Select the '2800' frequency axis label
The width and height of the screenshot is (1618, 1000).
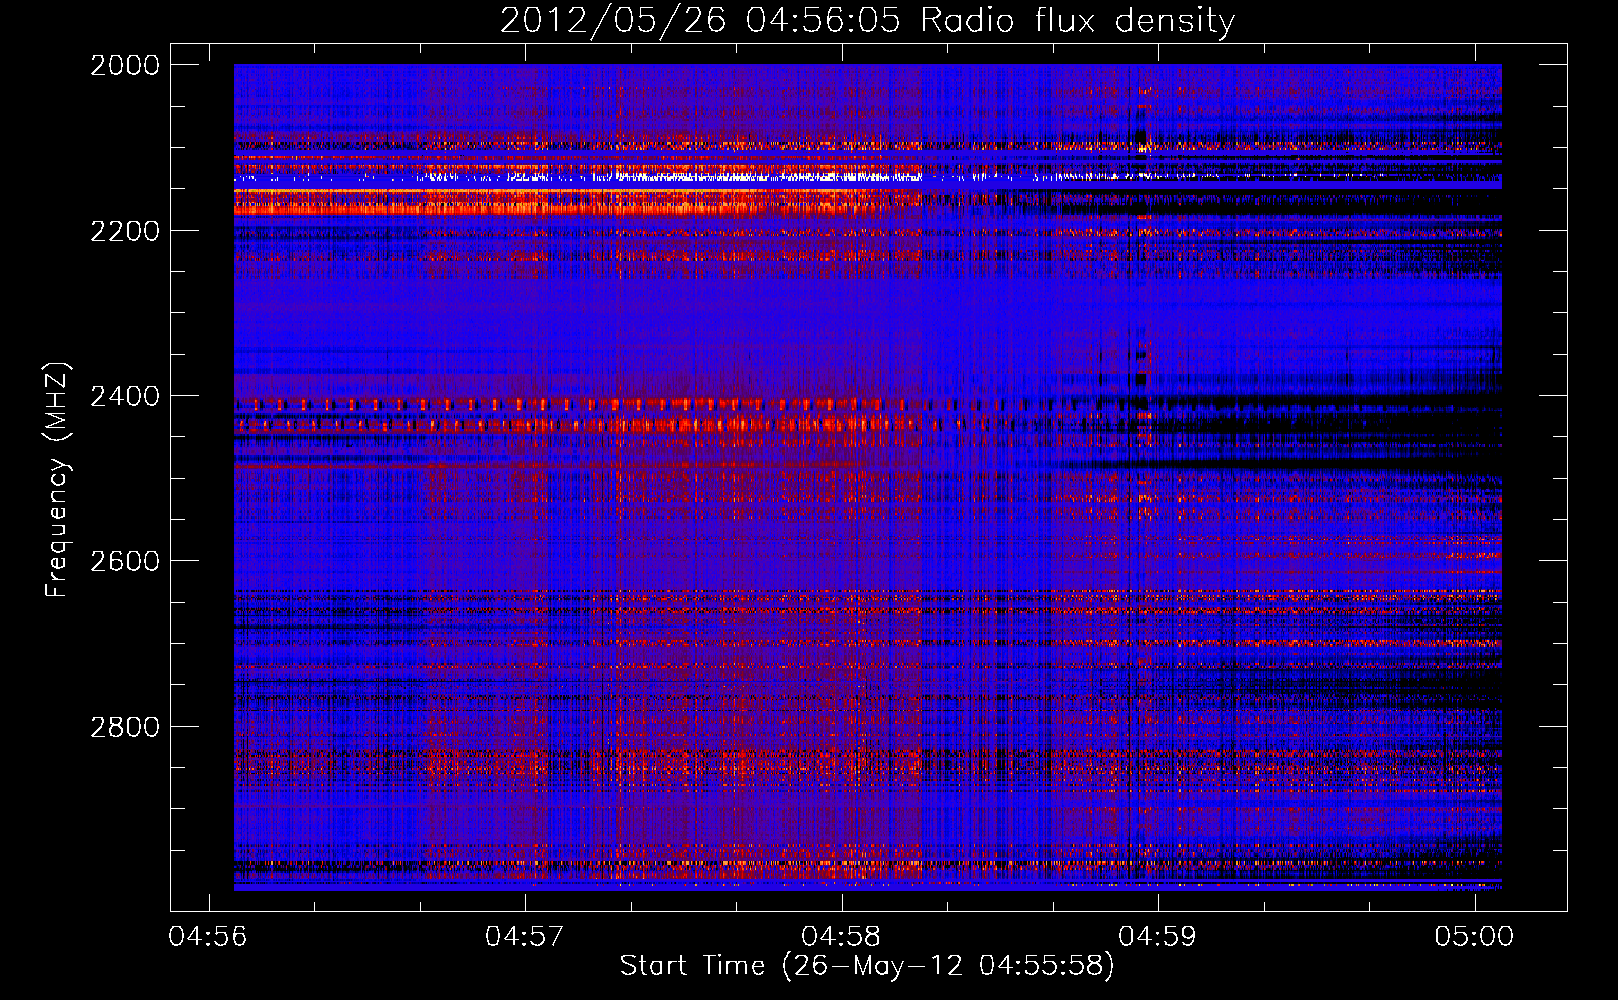(125, 727)
